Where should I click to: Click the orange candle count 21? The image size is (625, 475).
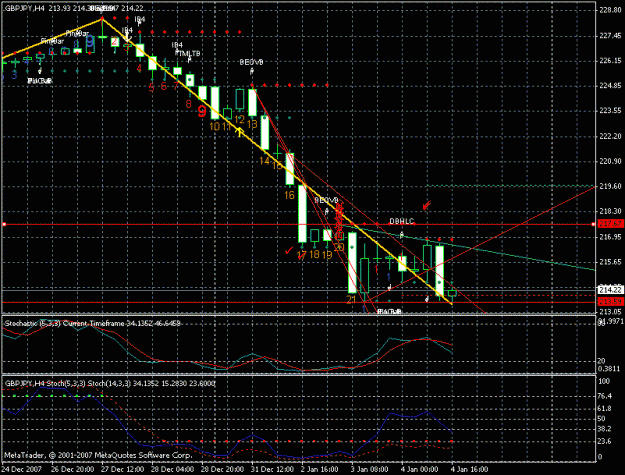pyautogui.click(x=351, y=299)
